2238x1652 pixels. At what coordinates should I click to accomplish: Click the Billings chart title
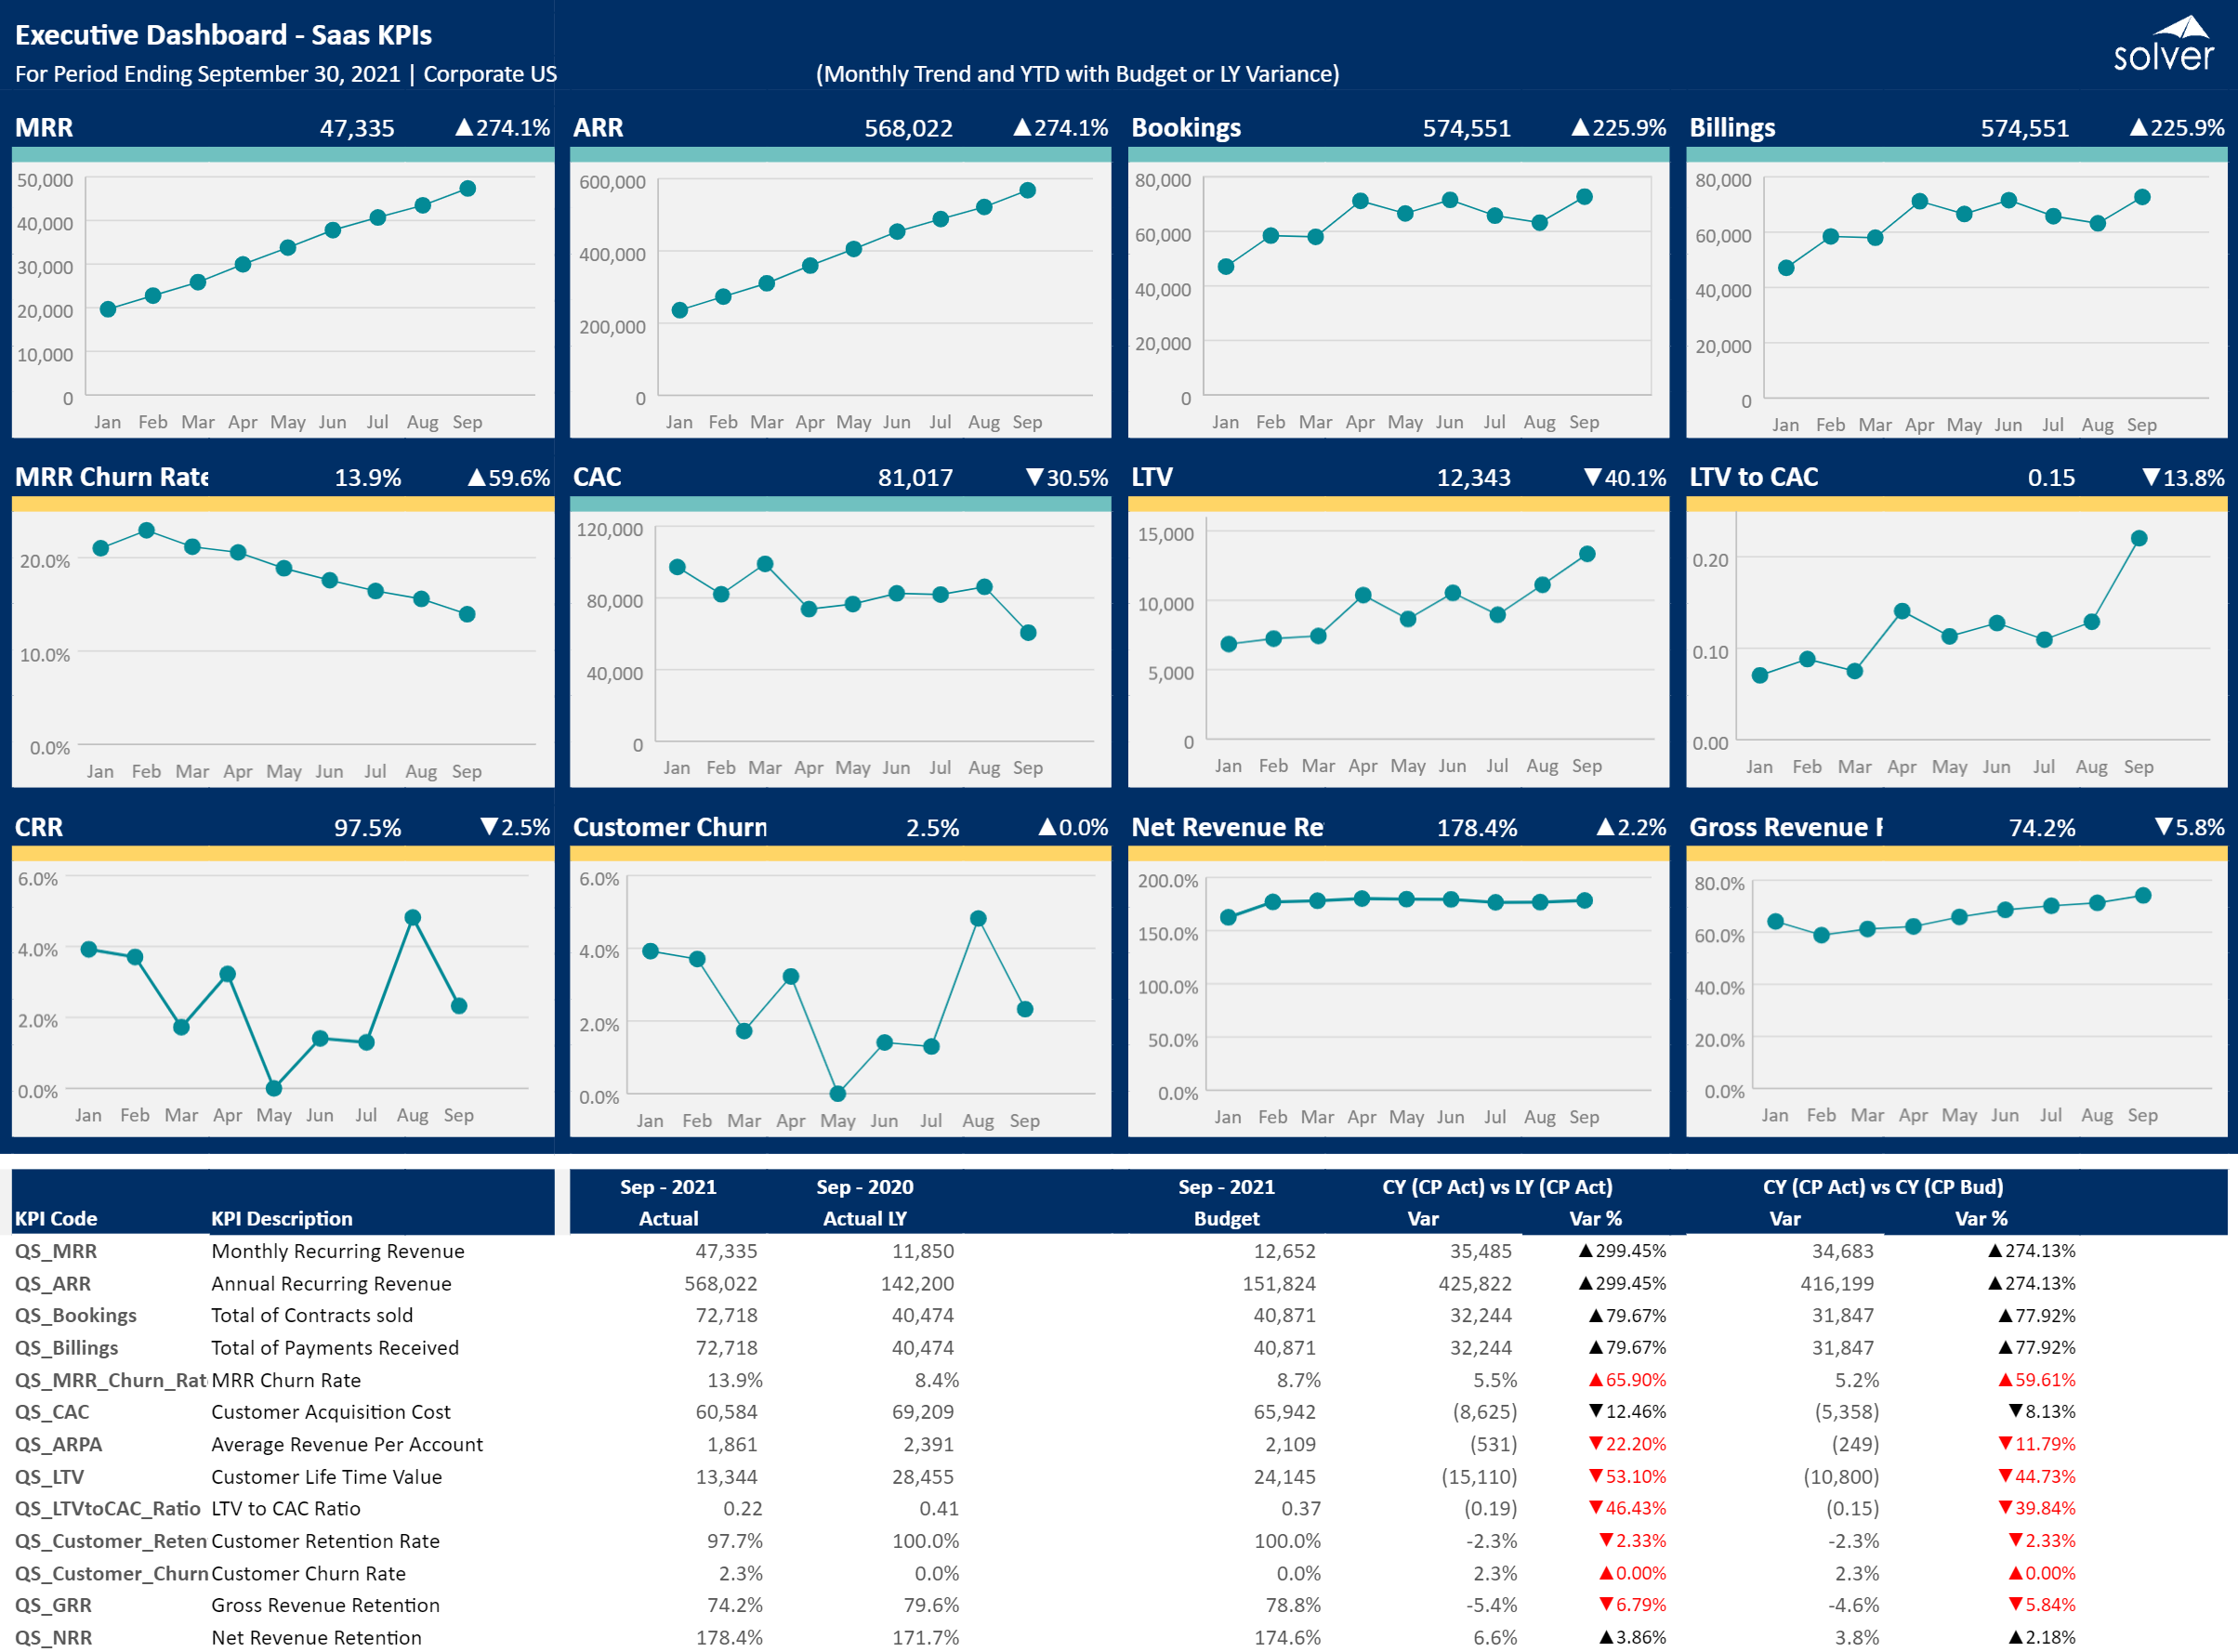coord(1732,128)
